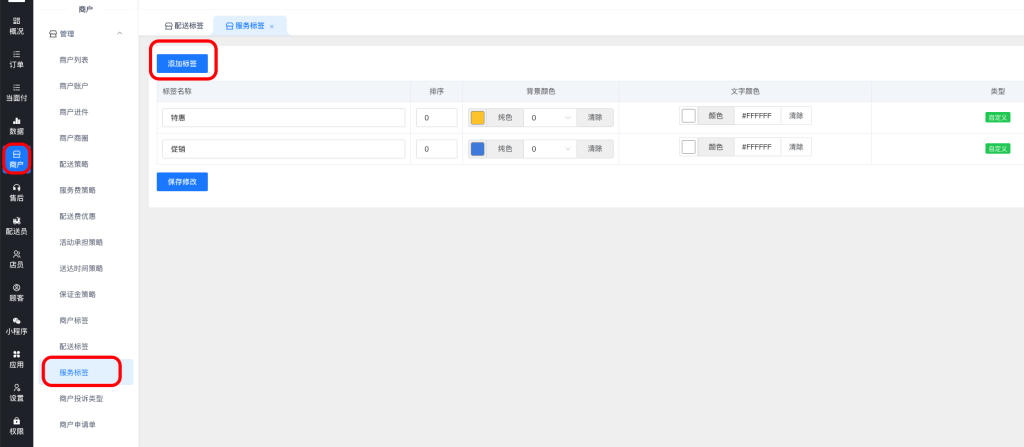Open white text color swatch for 促销

(x=688, y=147)
